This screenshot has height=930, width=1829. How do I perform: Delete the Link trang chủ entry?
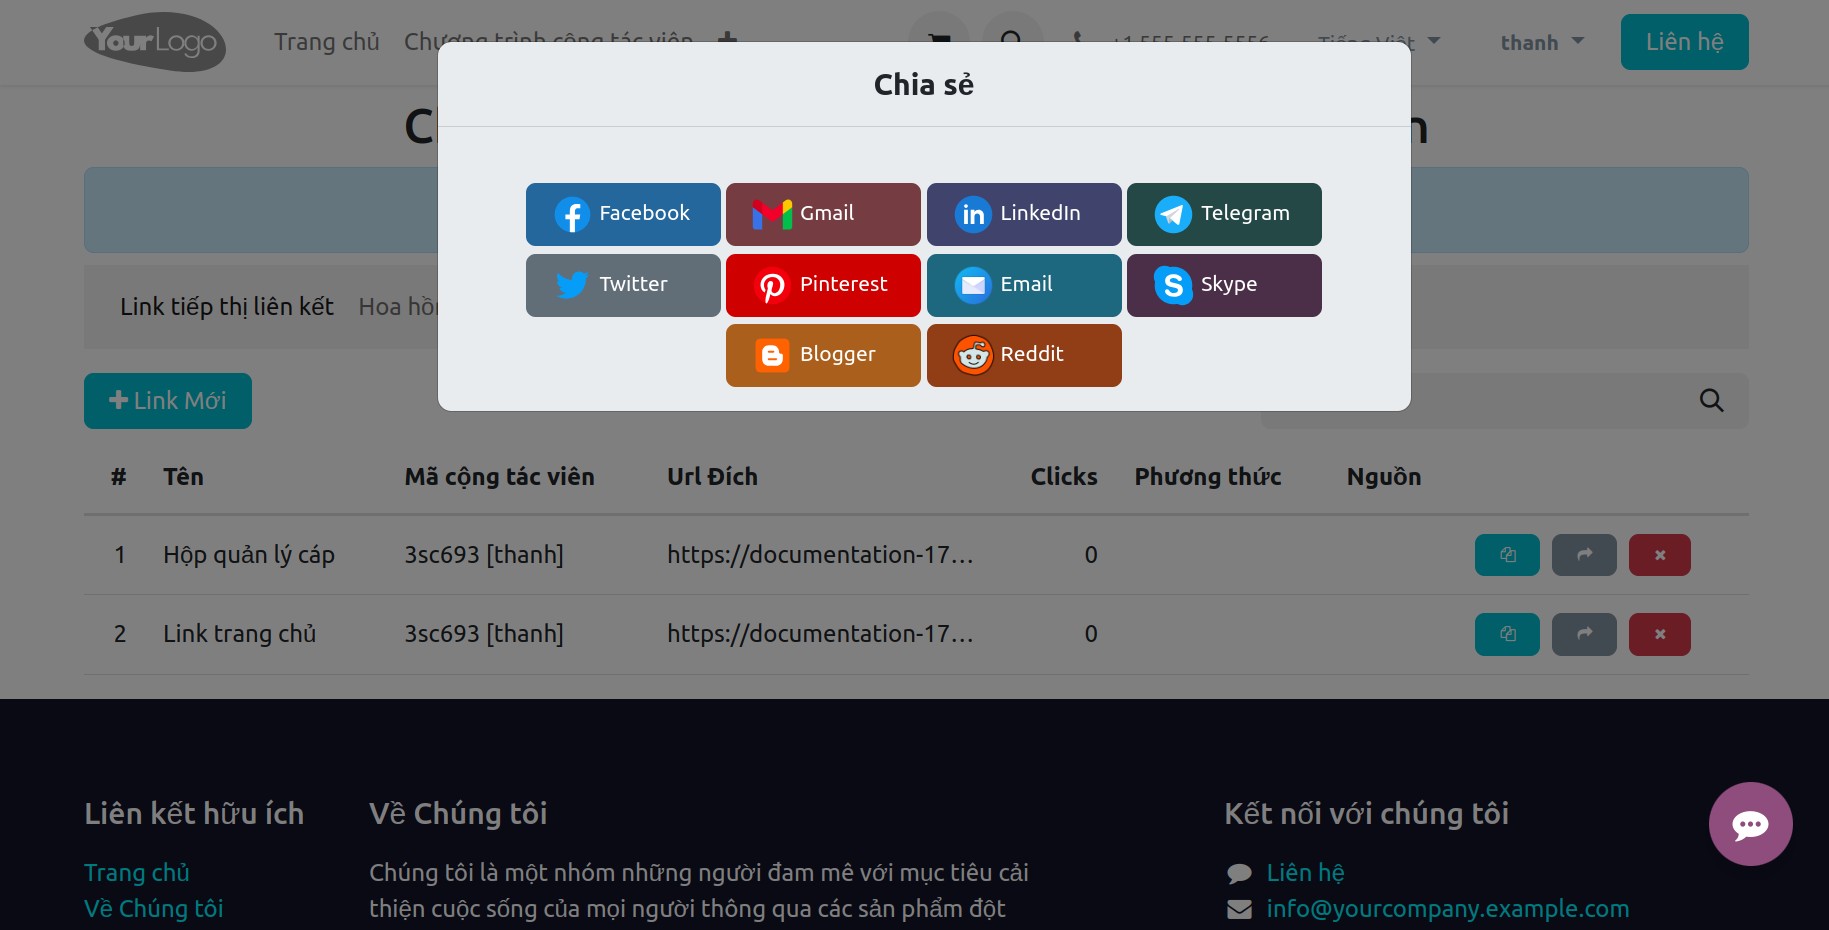pyautogui.click(x=1659, y=634)
